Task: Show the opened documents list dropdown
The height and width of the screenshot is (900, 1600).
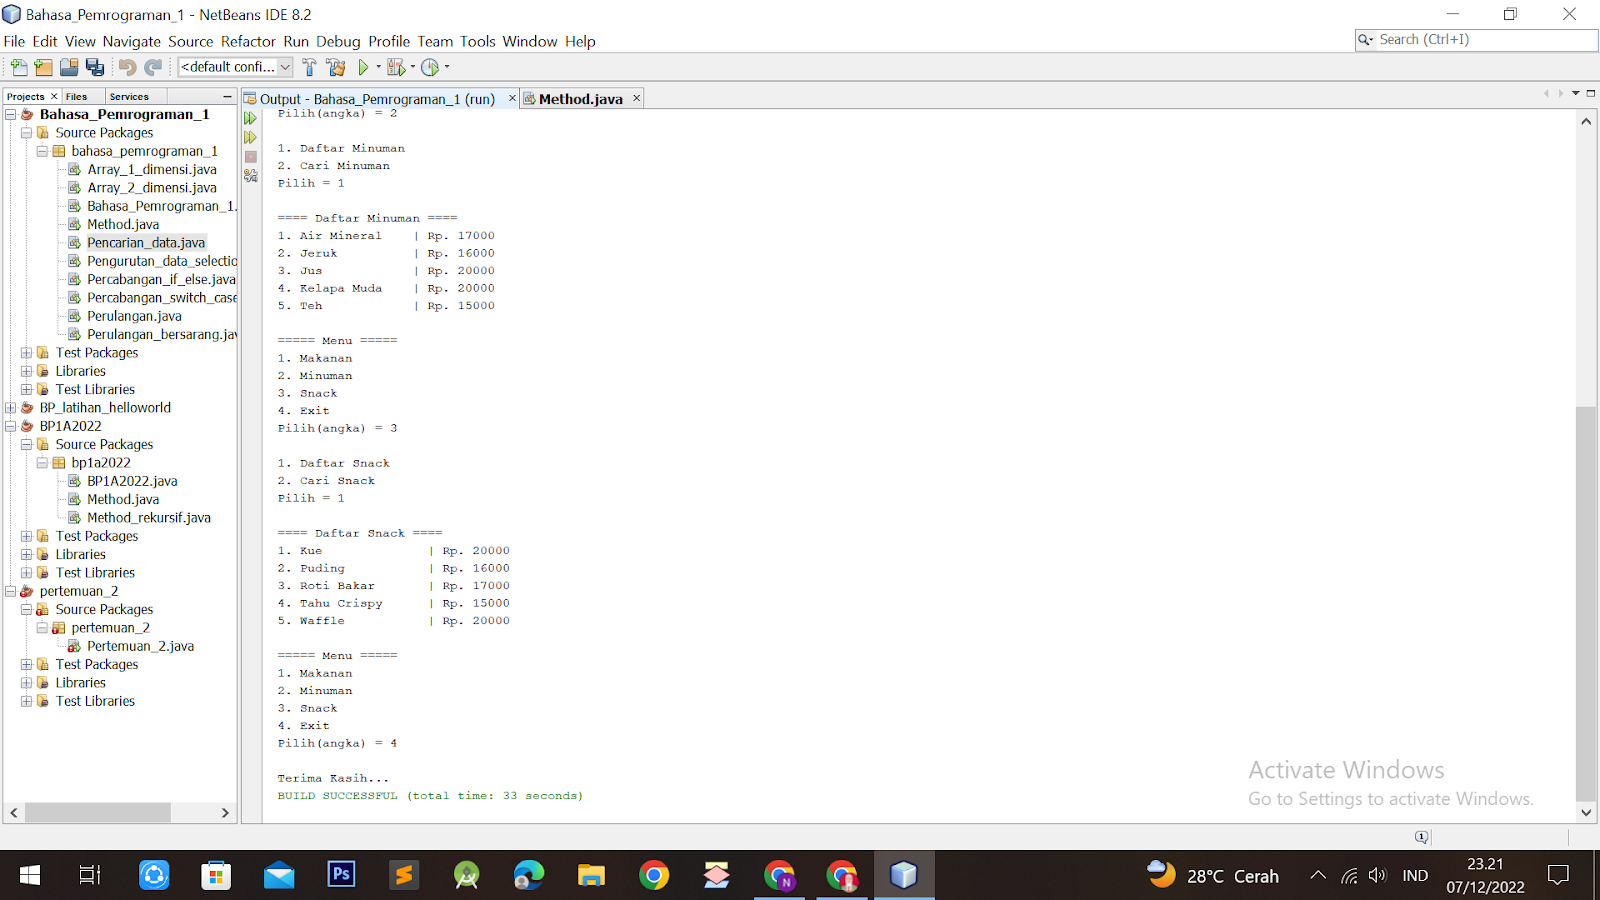Action: pyautogui.click(x=1575, y=93)
